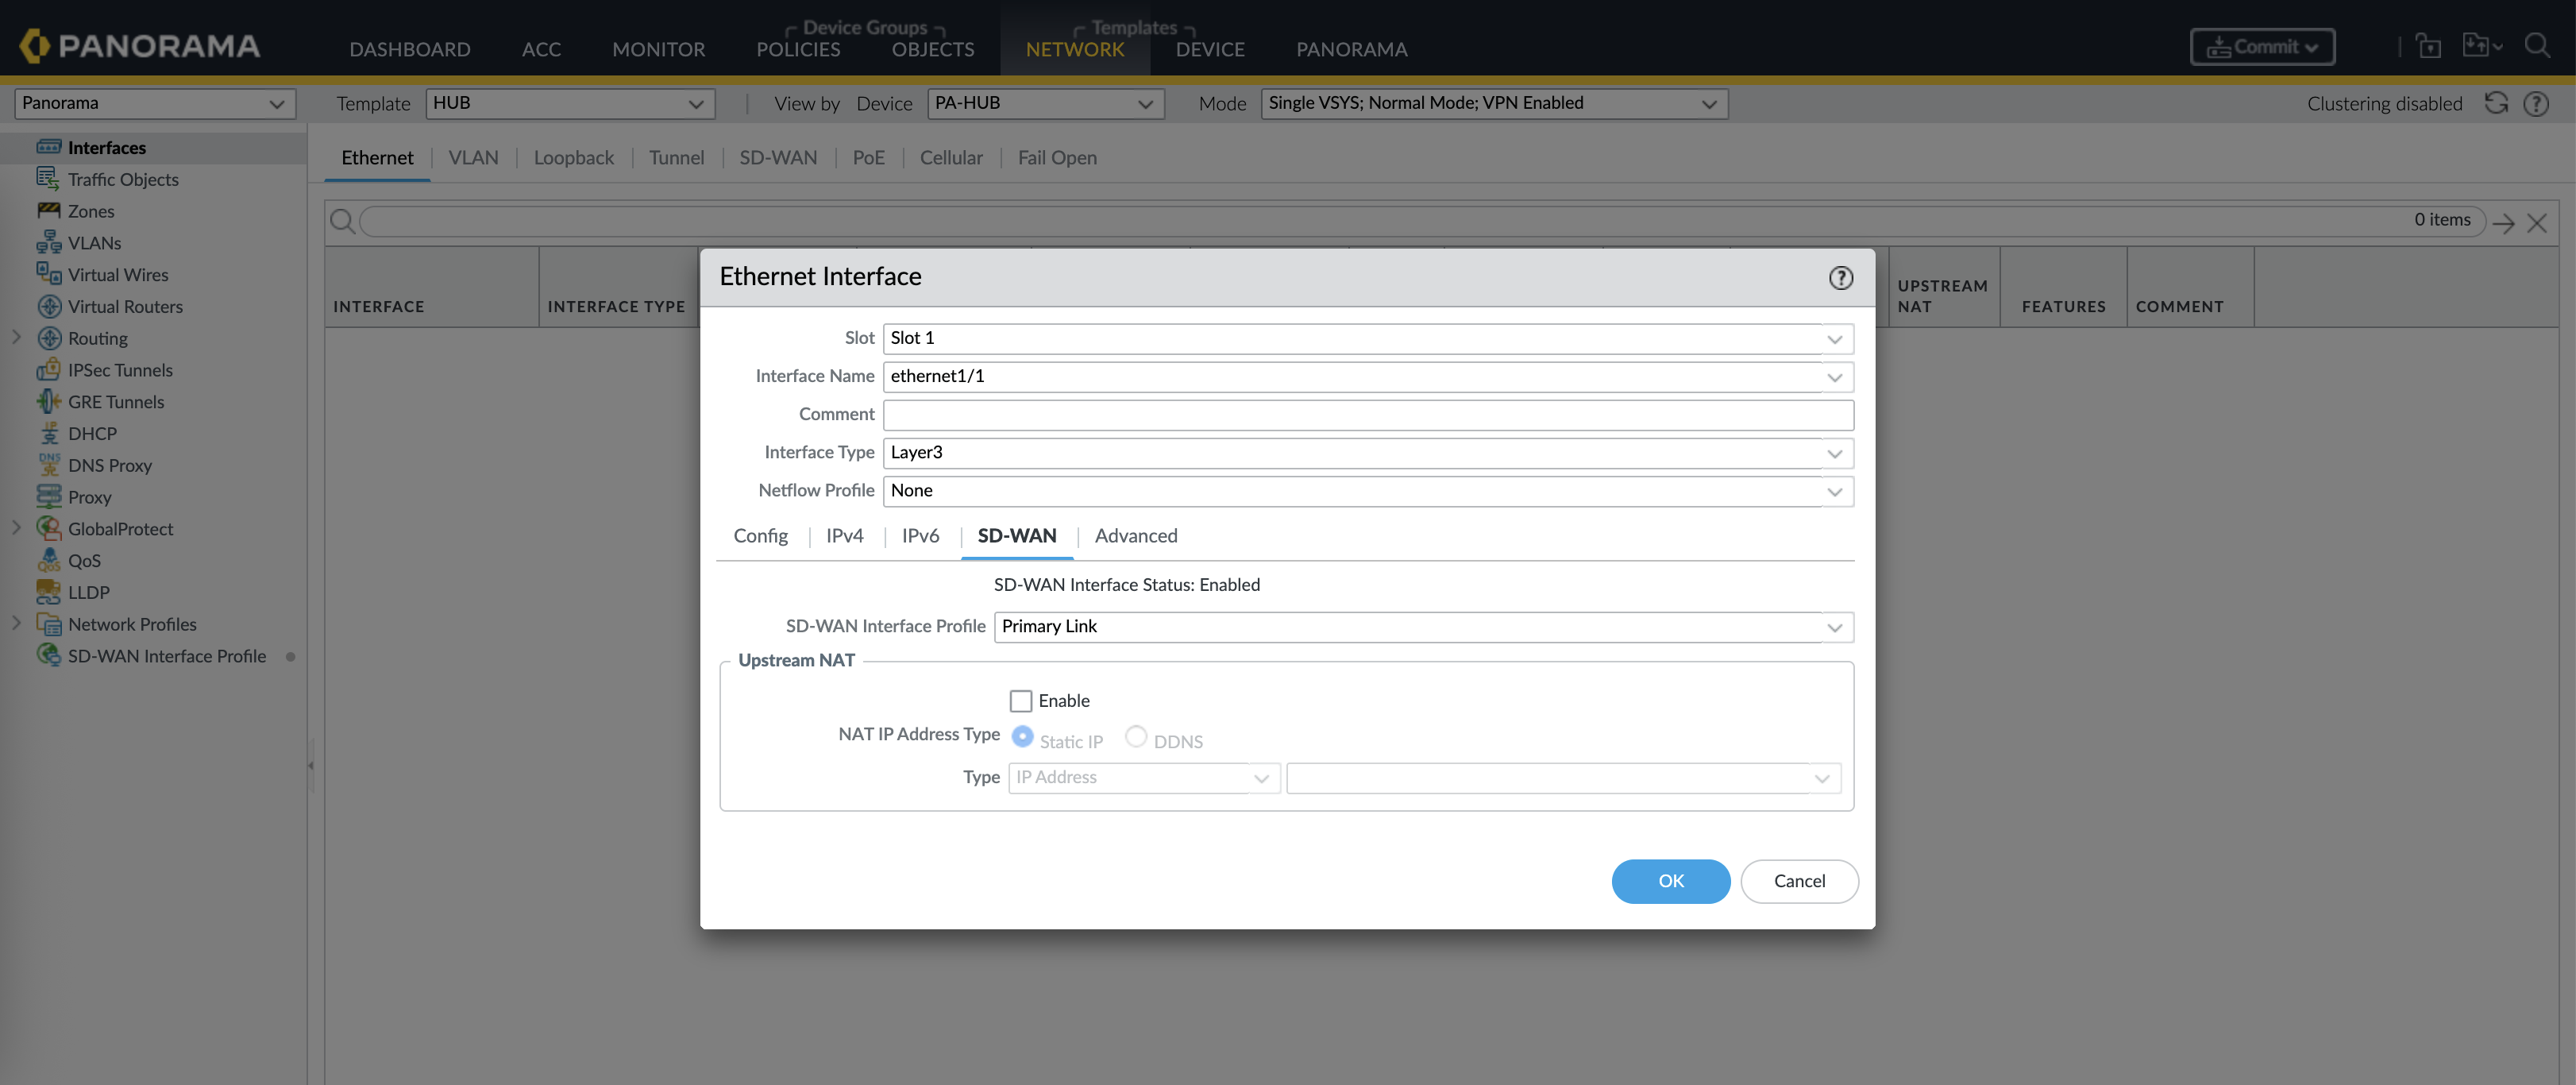Screen dimensions: 2576x1085
Task: Click the search magnifier in top bar
Action: (2536, 46)
